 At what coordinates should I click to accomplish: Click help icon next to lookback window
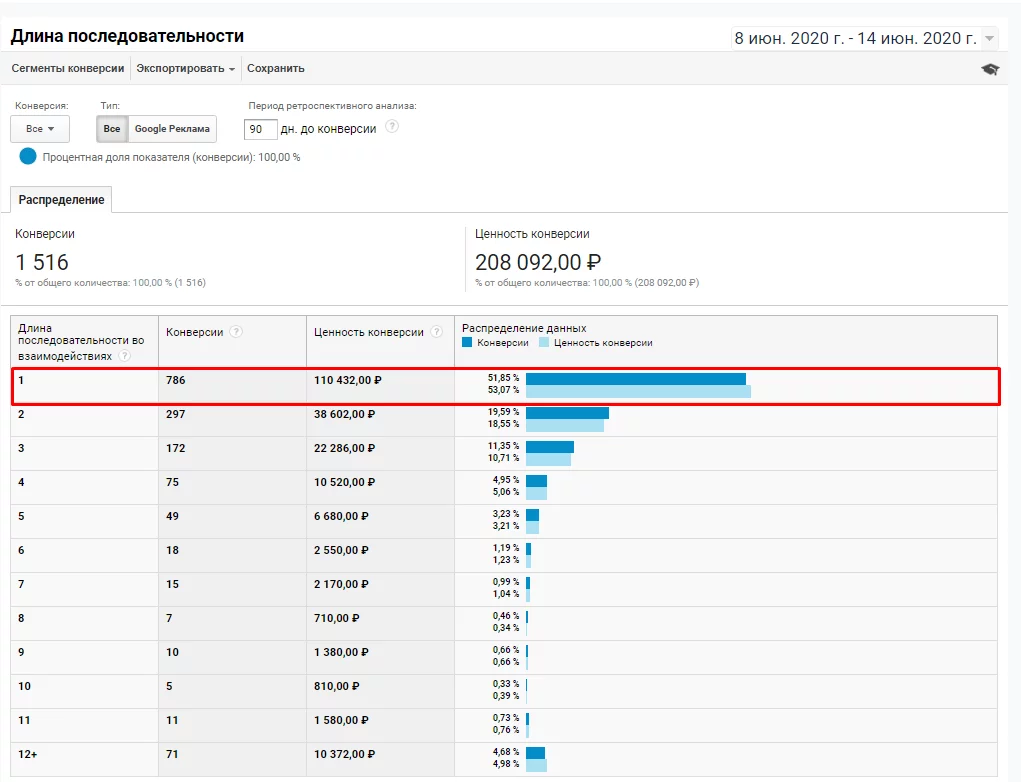click(x=392, y=126)
